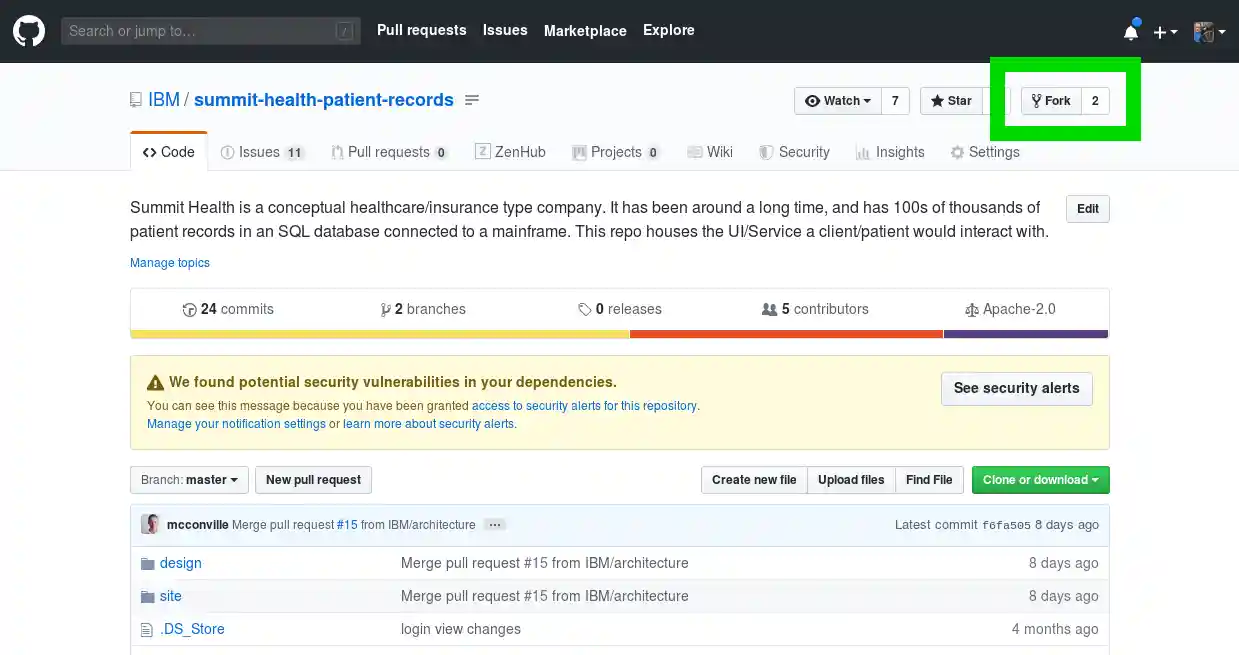1239x655 pixels.
Task: Open the Watch dropdown
Action: coord(838,101)
